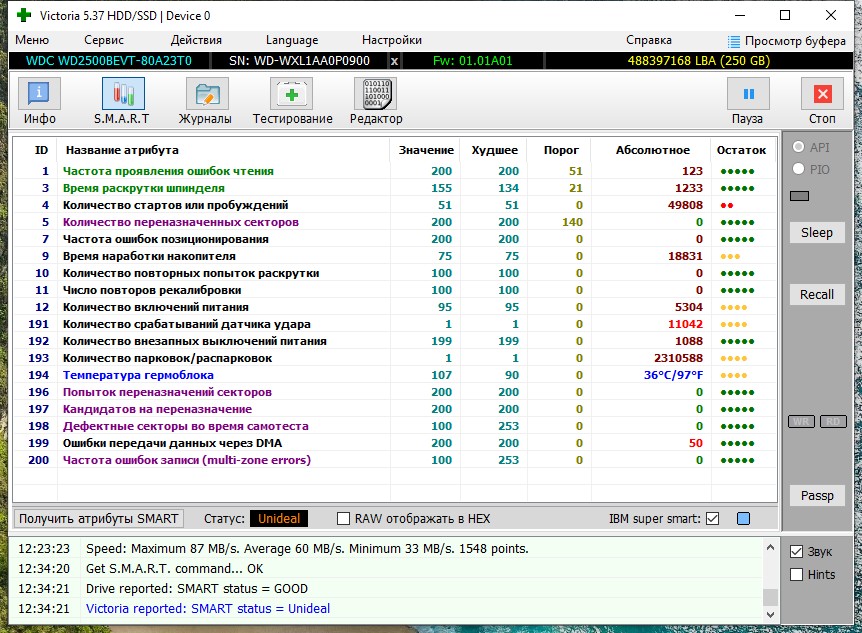
Task: Click the Unideal status indicator
Action: (x=279, y=519)
